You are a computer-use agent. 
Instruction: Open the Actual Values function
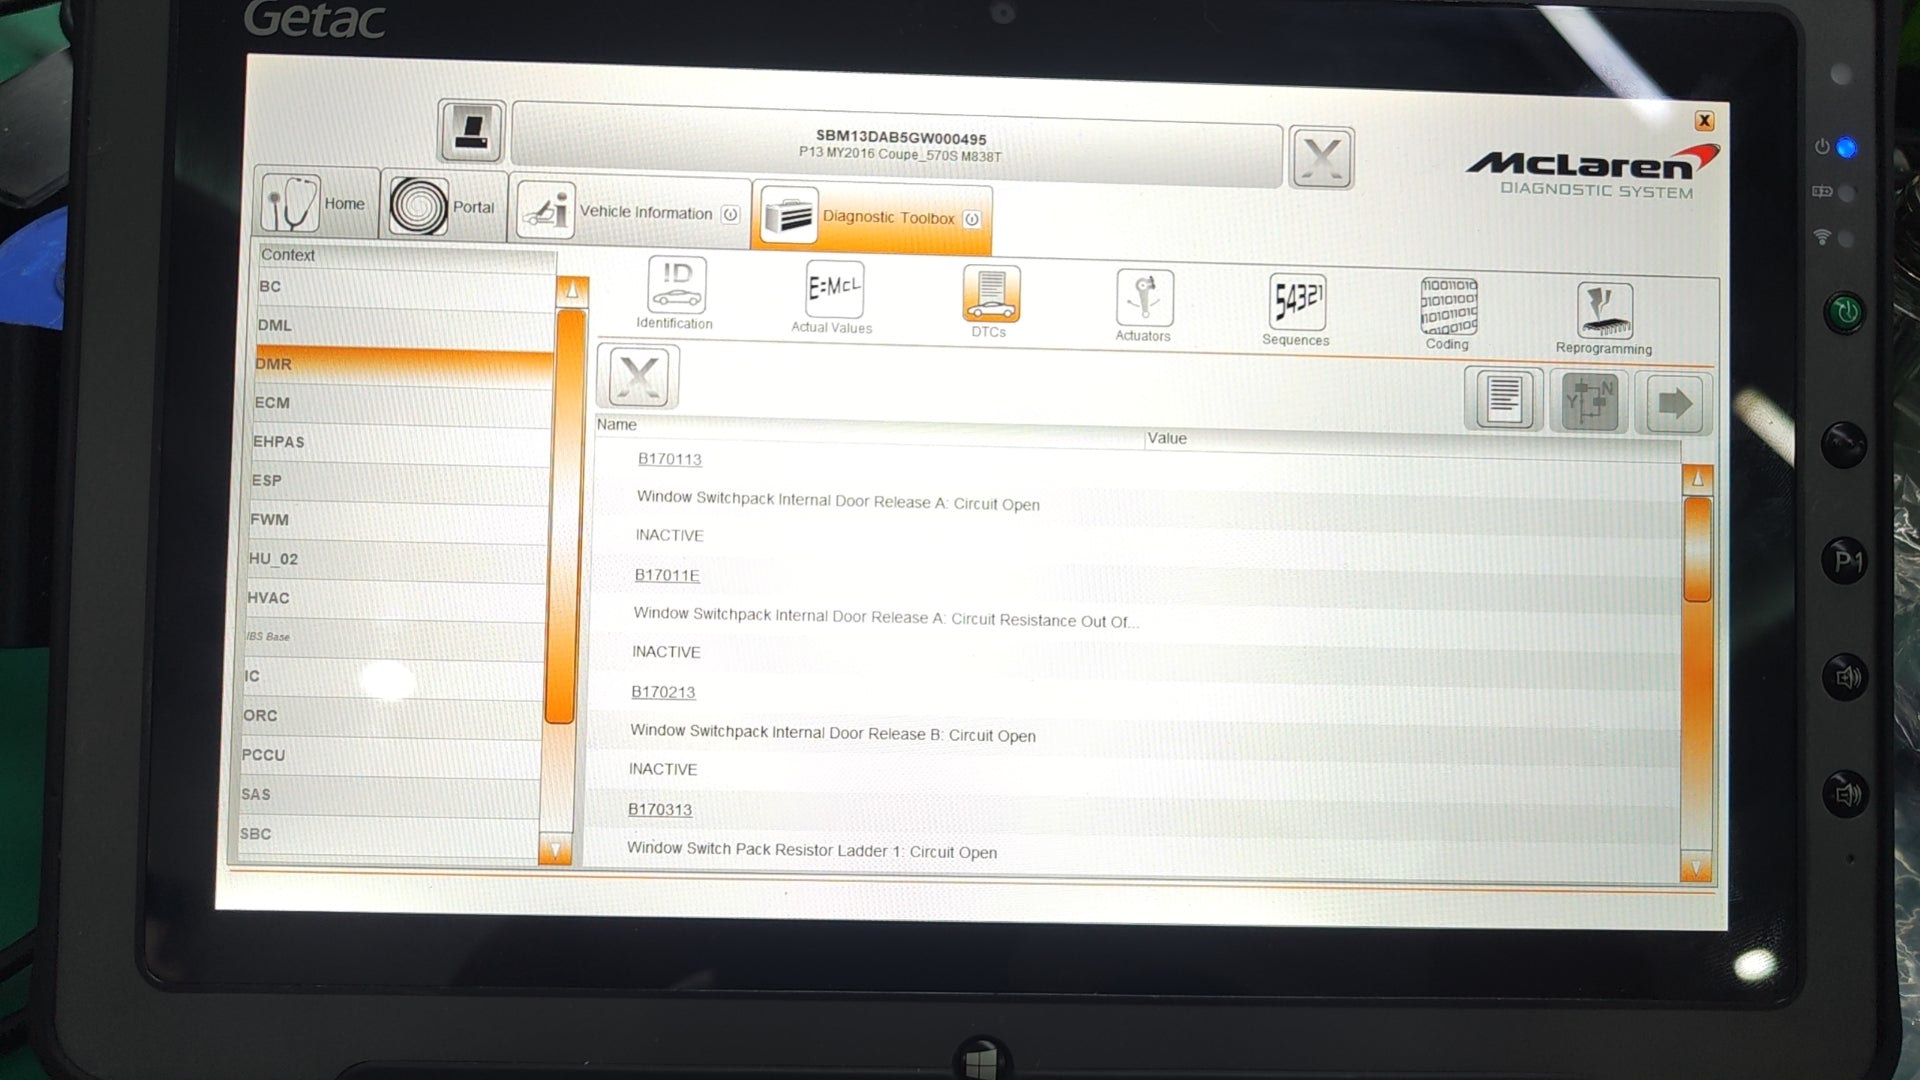tap(832, 295)
